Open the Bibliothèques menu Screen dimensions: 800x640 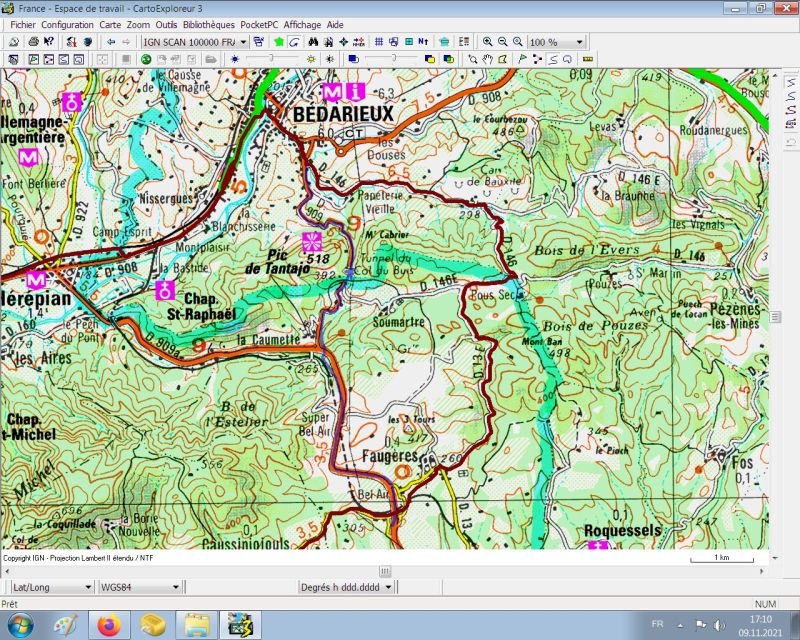(x=209, y=24)
